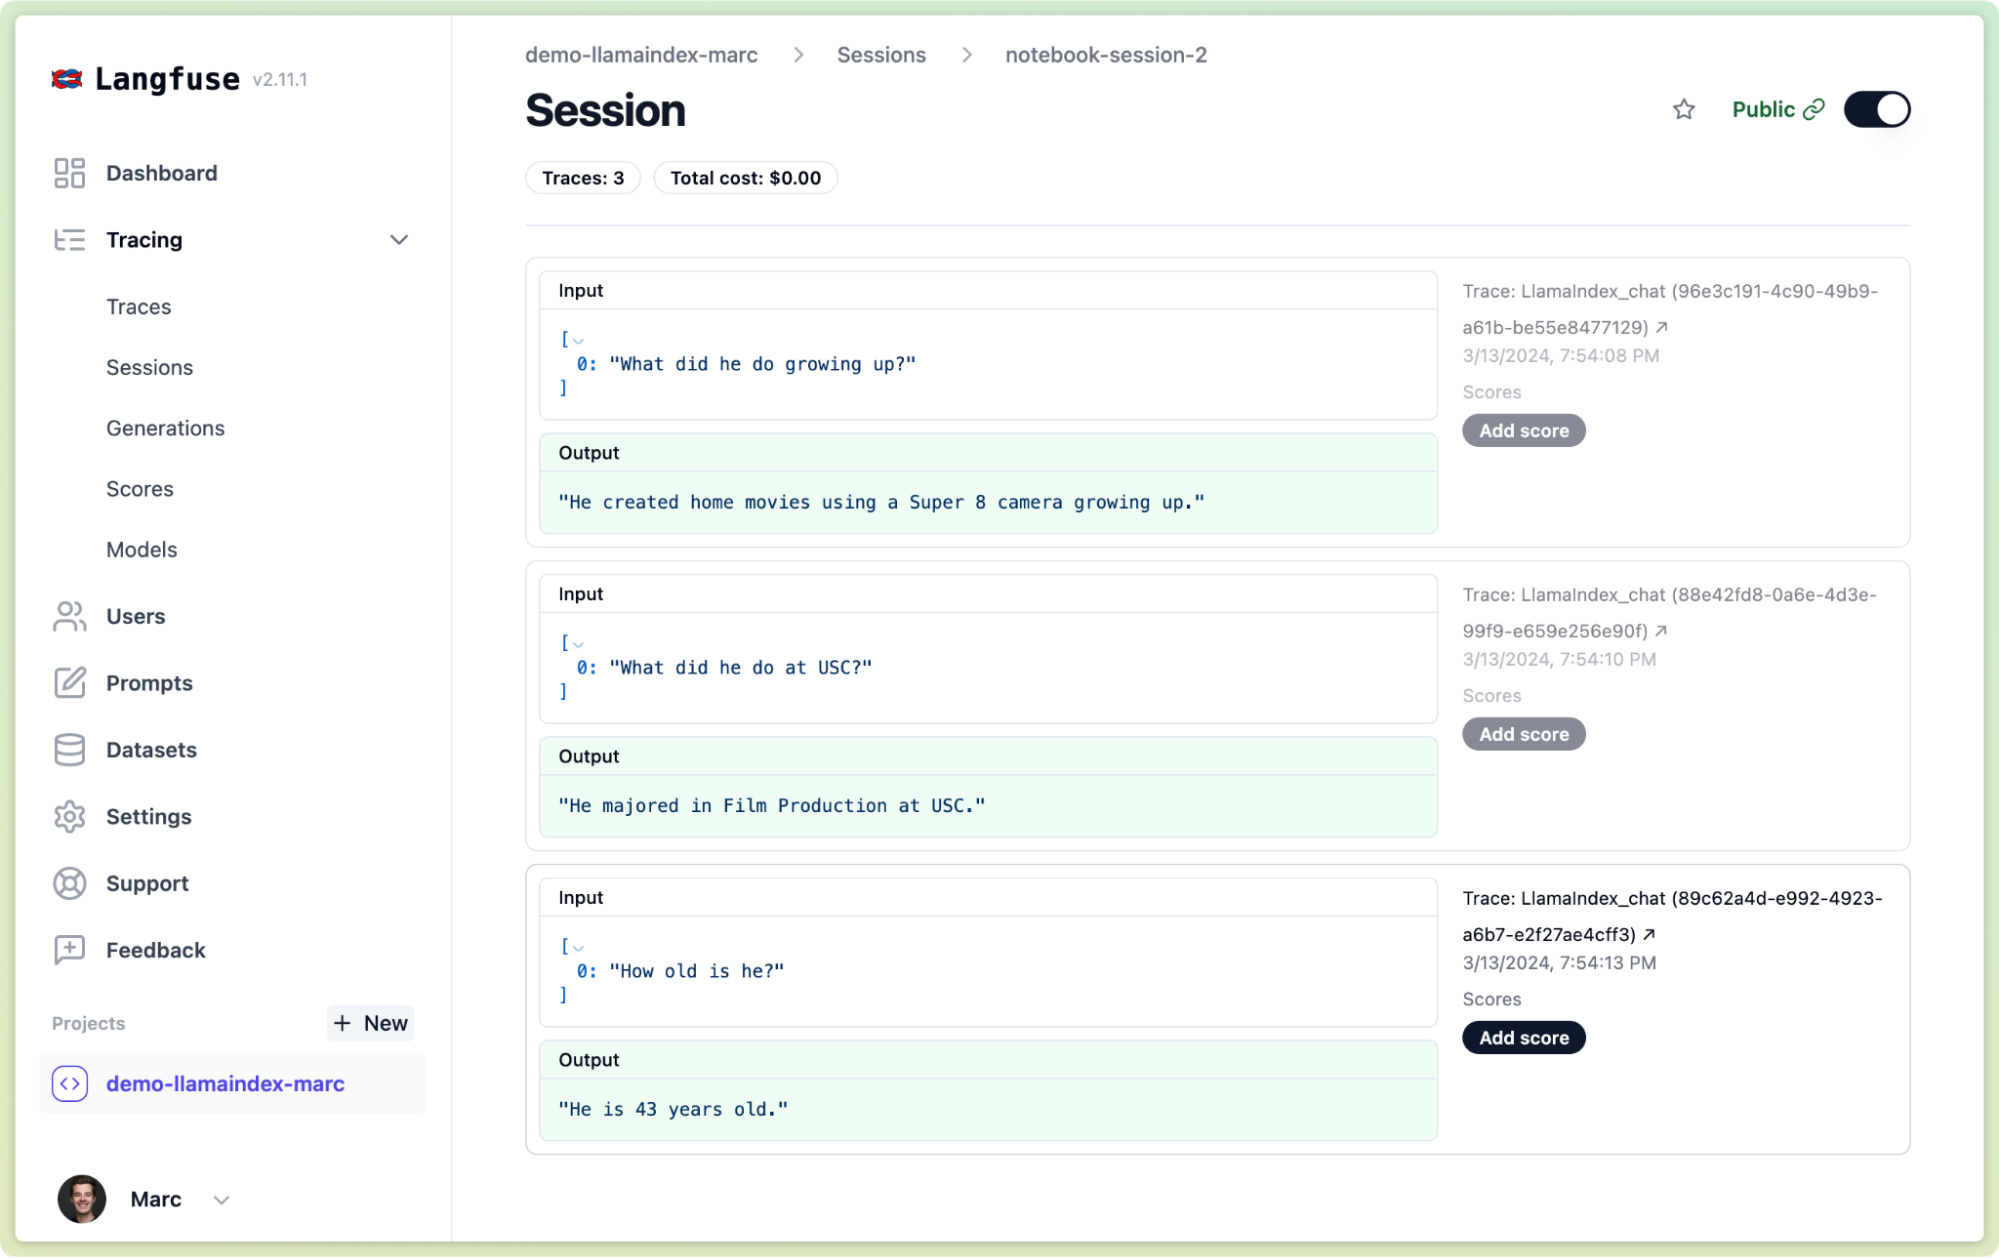1999x1258 pixels.
Task: Click the Settings gear icon
Action: pyautogui.click(x=69, y=817)
